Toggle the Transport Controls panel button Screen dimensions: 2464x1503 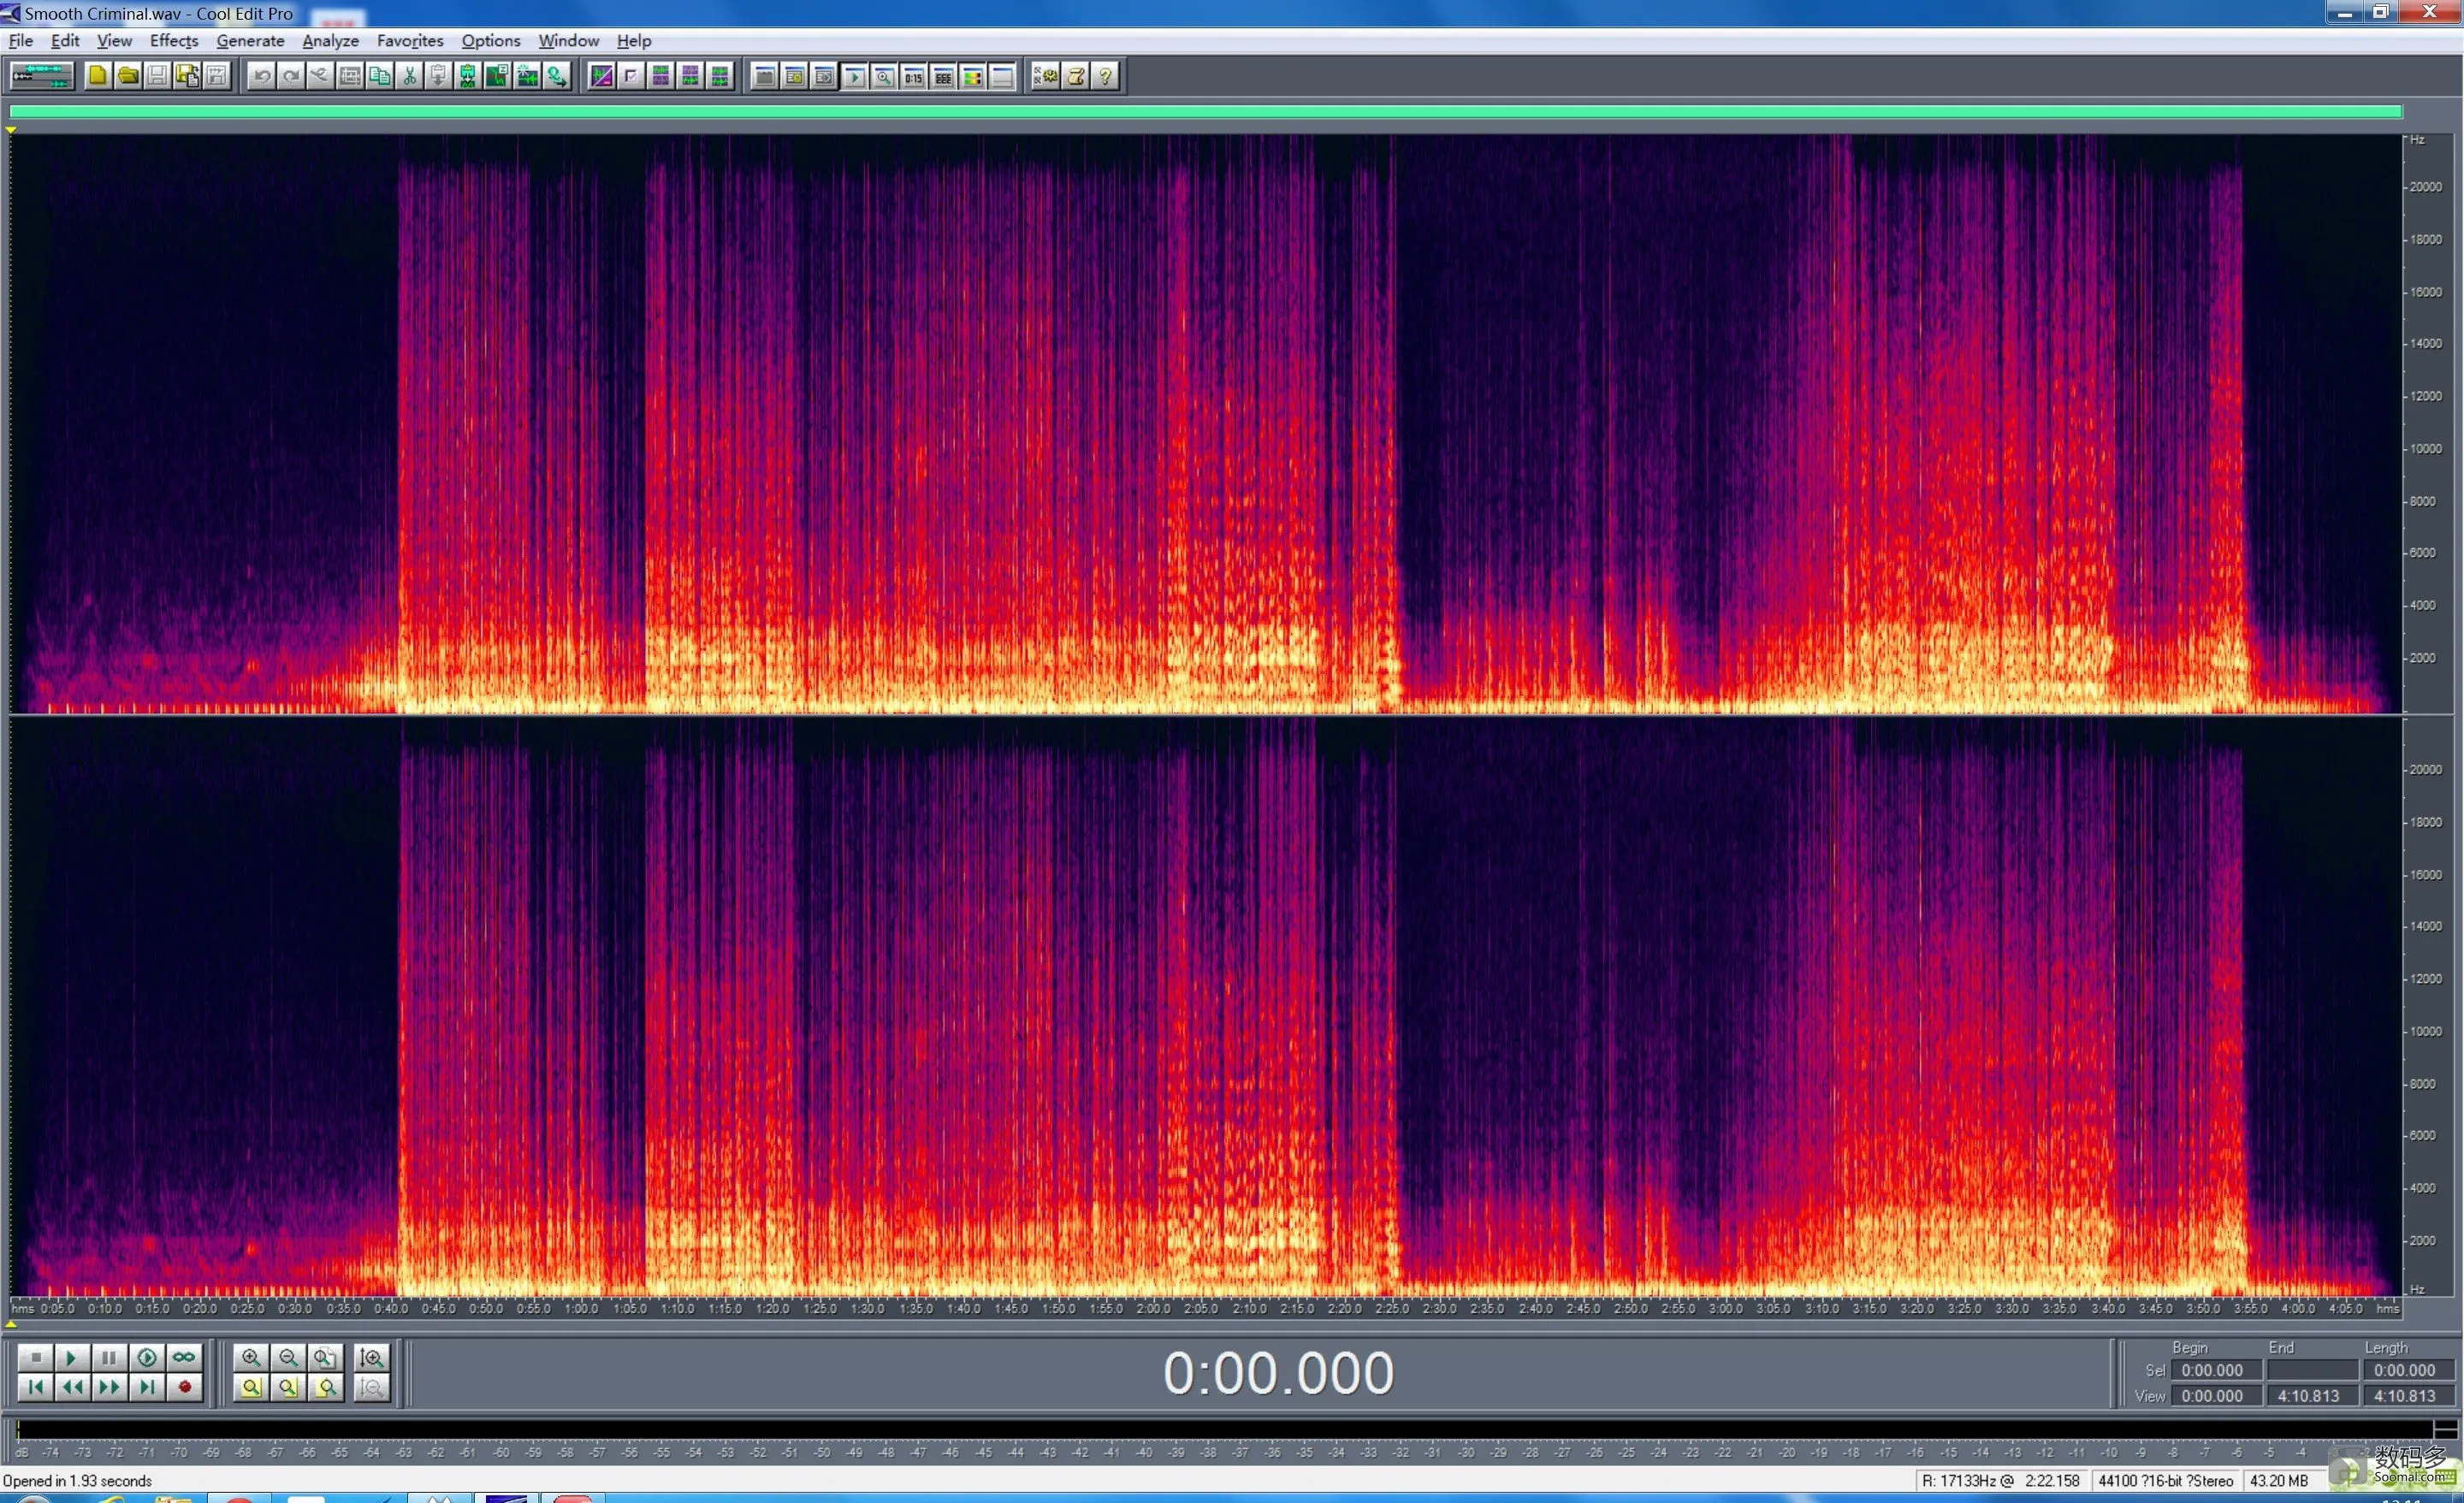(854, 76)
